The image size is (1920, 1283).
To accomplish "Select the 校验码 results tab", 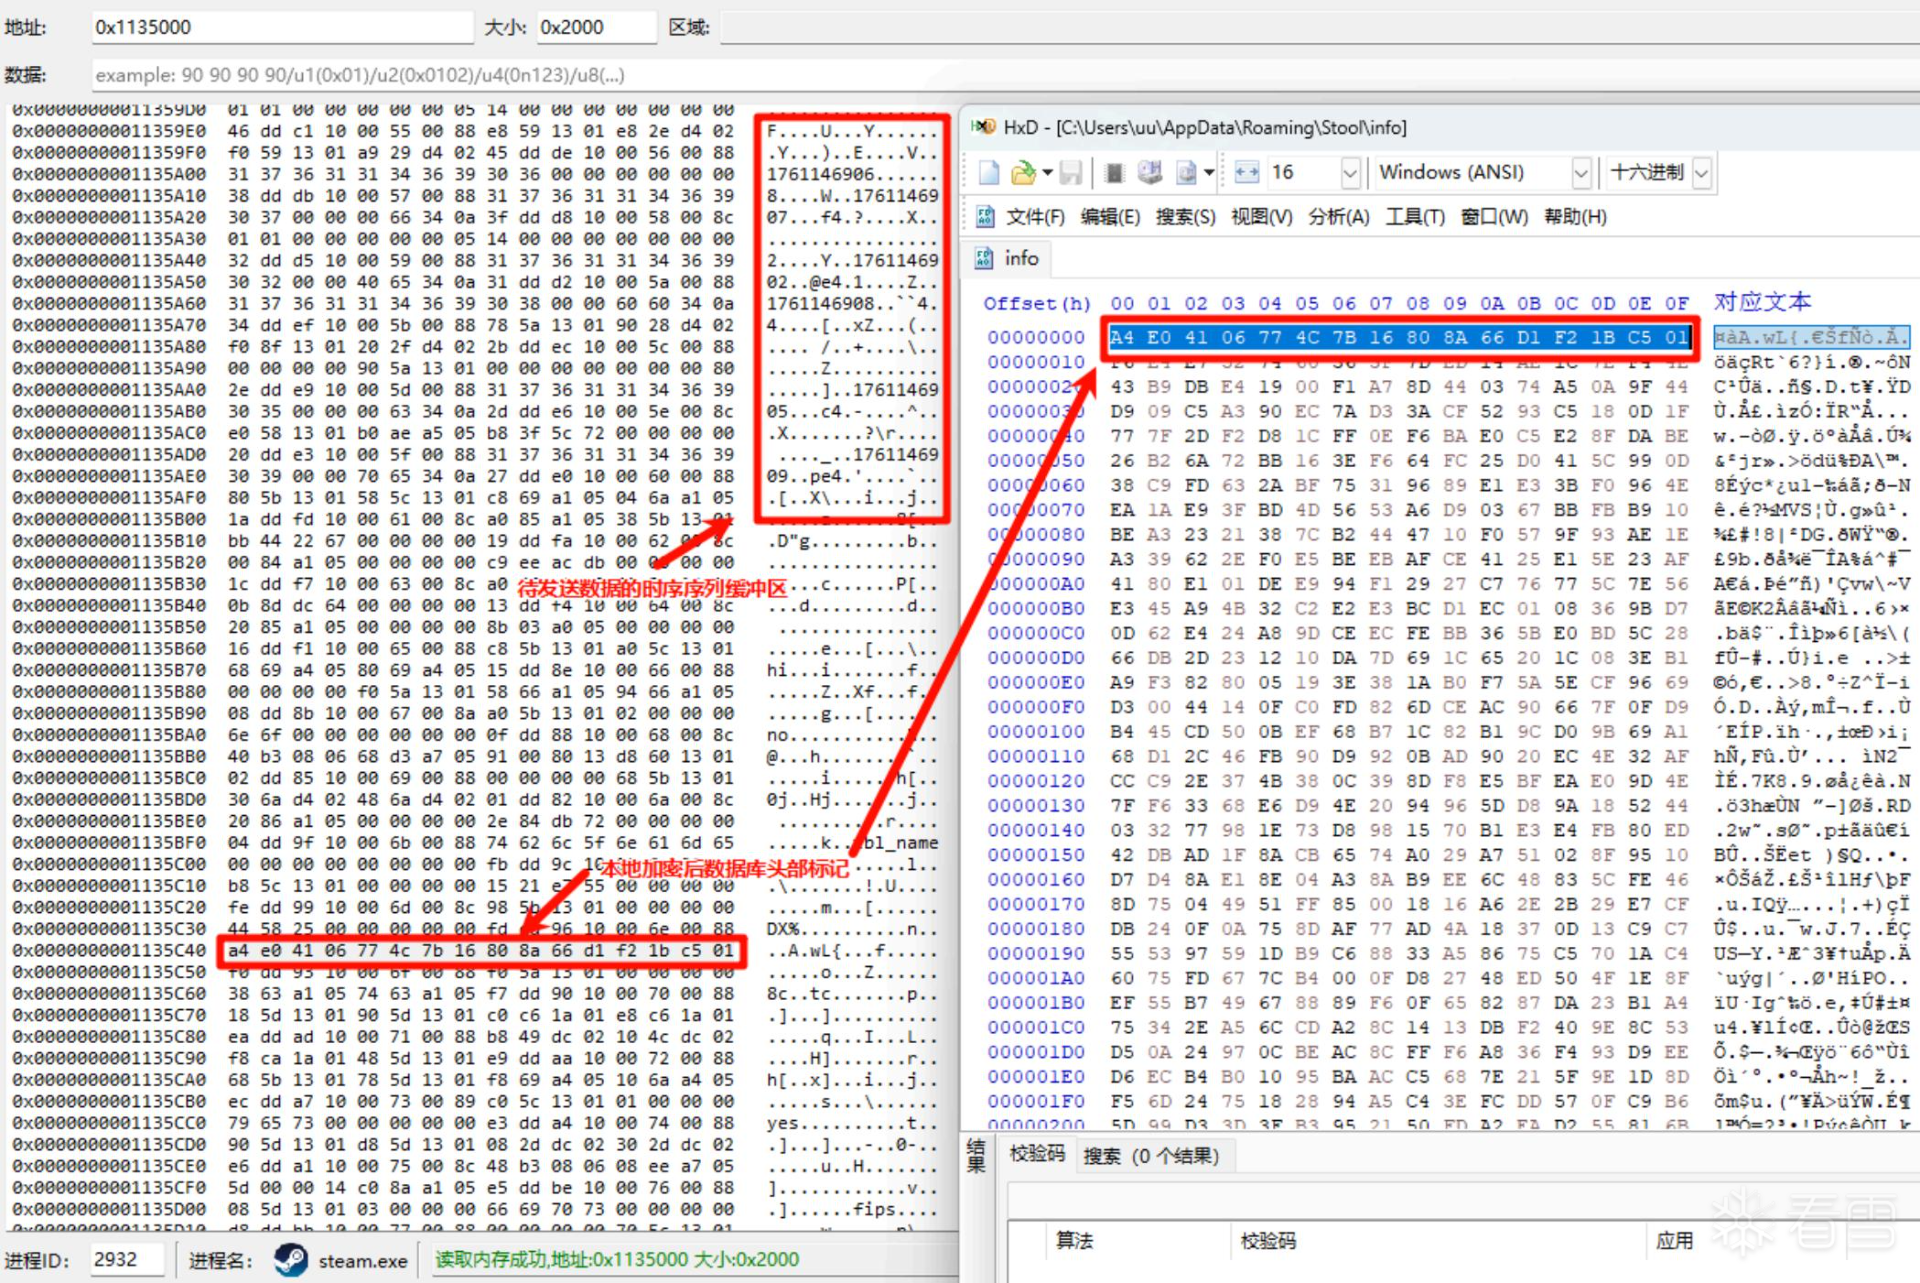I will (1037, 1154).
